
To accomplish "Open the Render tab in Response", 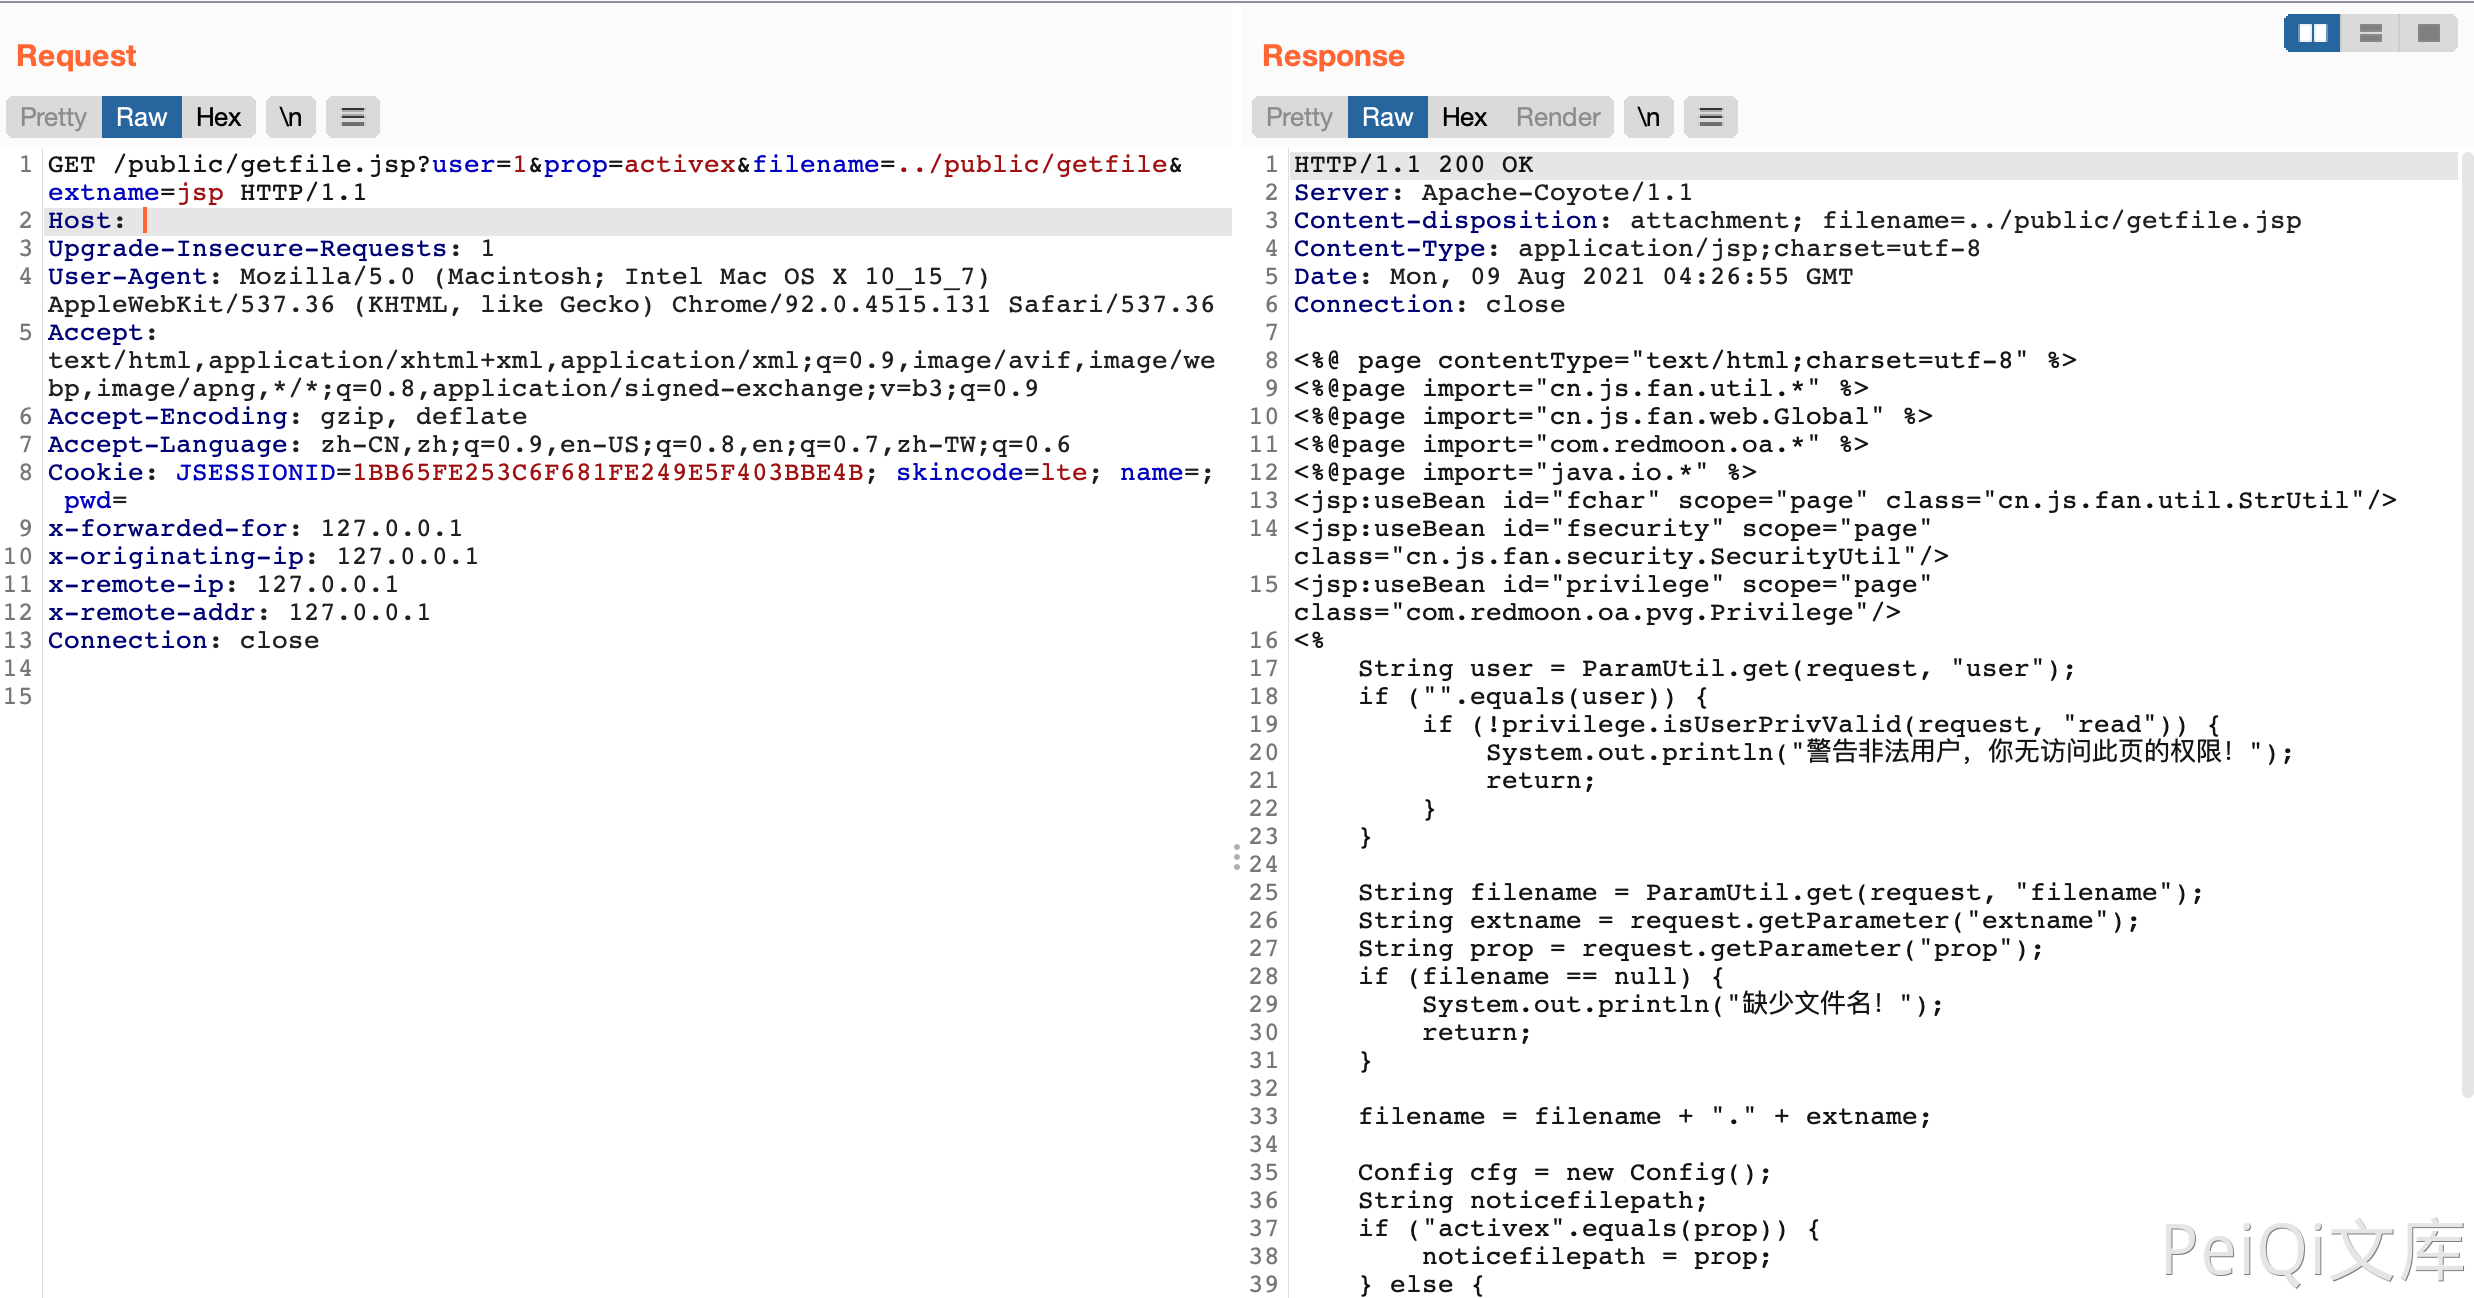I will tap(1557, 117).
